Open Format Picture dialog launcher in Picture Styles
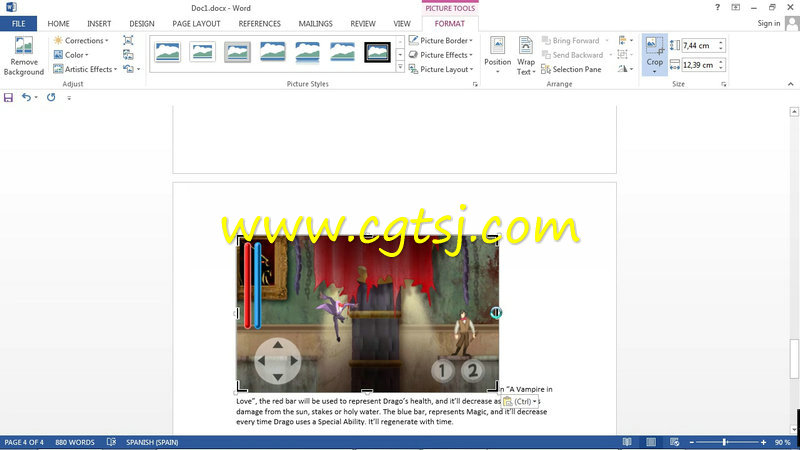The image size is (800, 450). 475,84
